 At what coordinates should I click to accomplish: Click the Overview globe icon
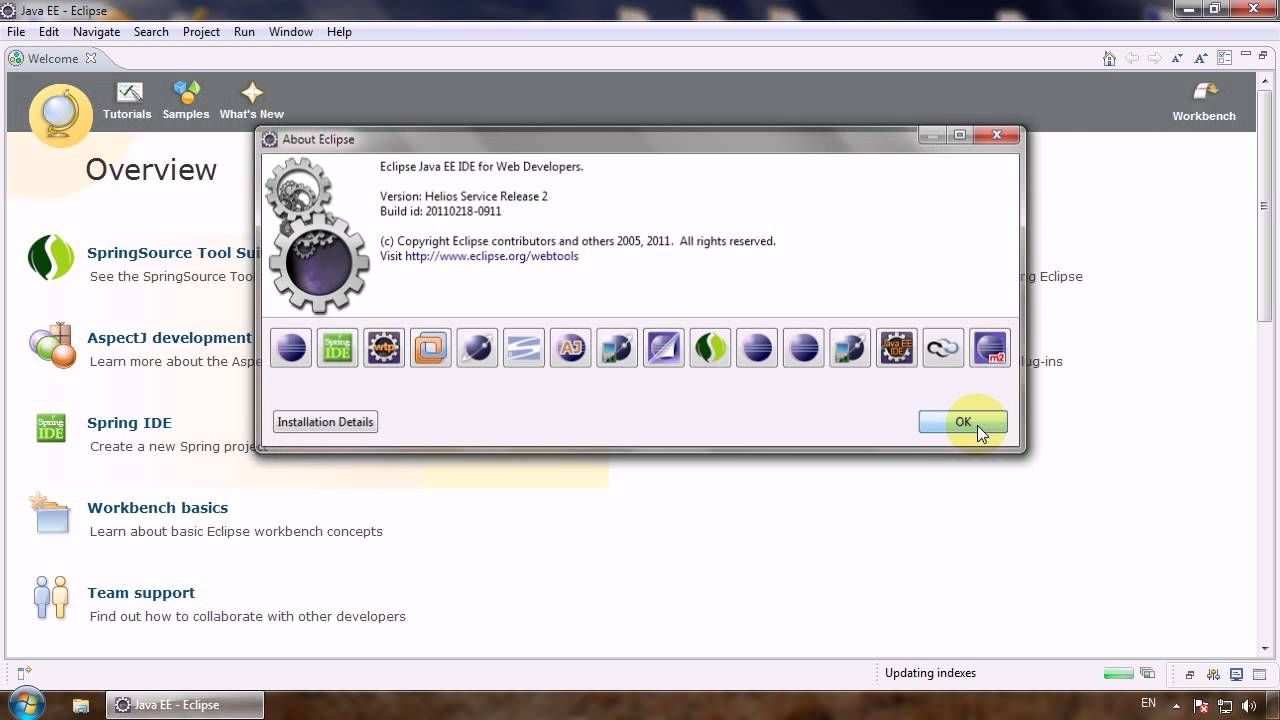(60, 115)
